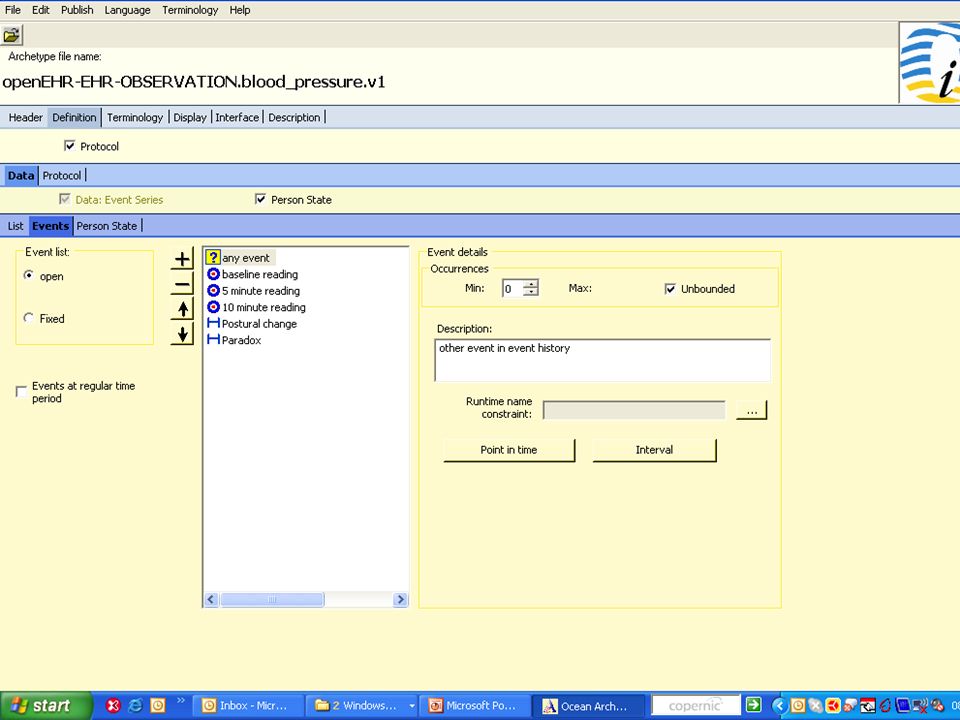Image resolution: width=960 pixels, height=720 pixels.
Task: Click the circle icon of 5 minute reading
Action: pyautogui.click(x=213, y=290)
